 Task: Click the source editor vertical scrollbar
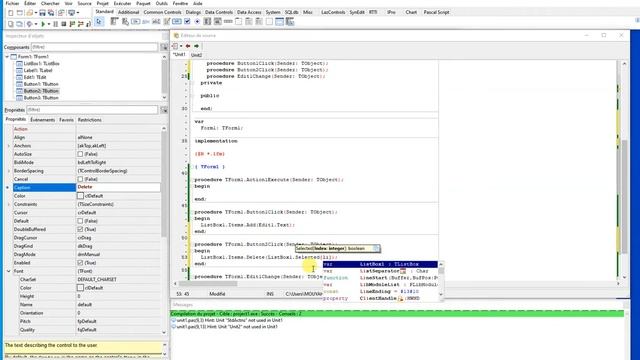[624, 171]
